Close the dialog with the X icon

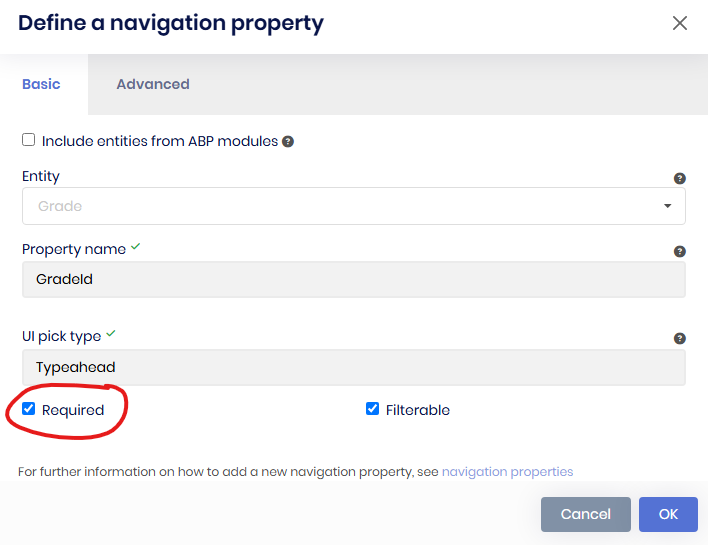680,23
